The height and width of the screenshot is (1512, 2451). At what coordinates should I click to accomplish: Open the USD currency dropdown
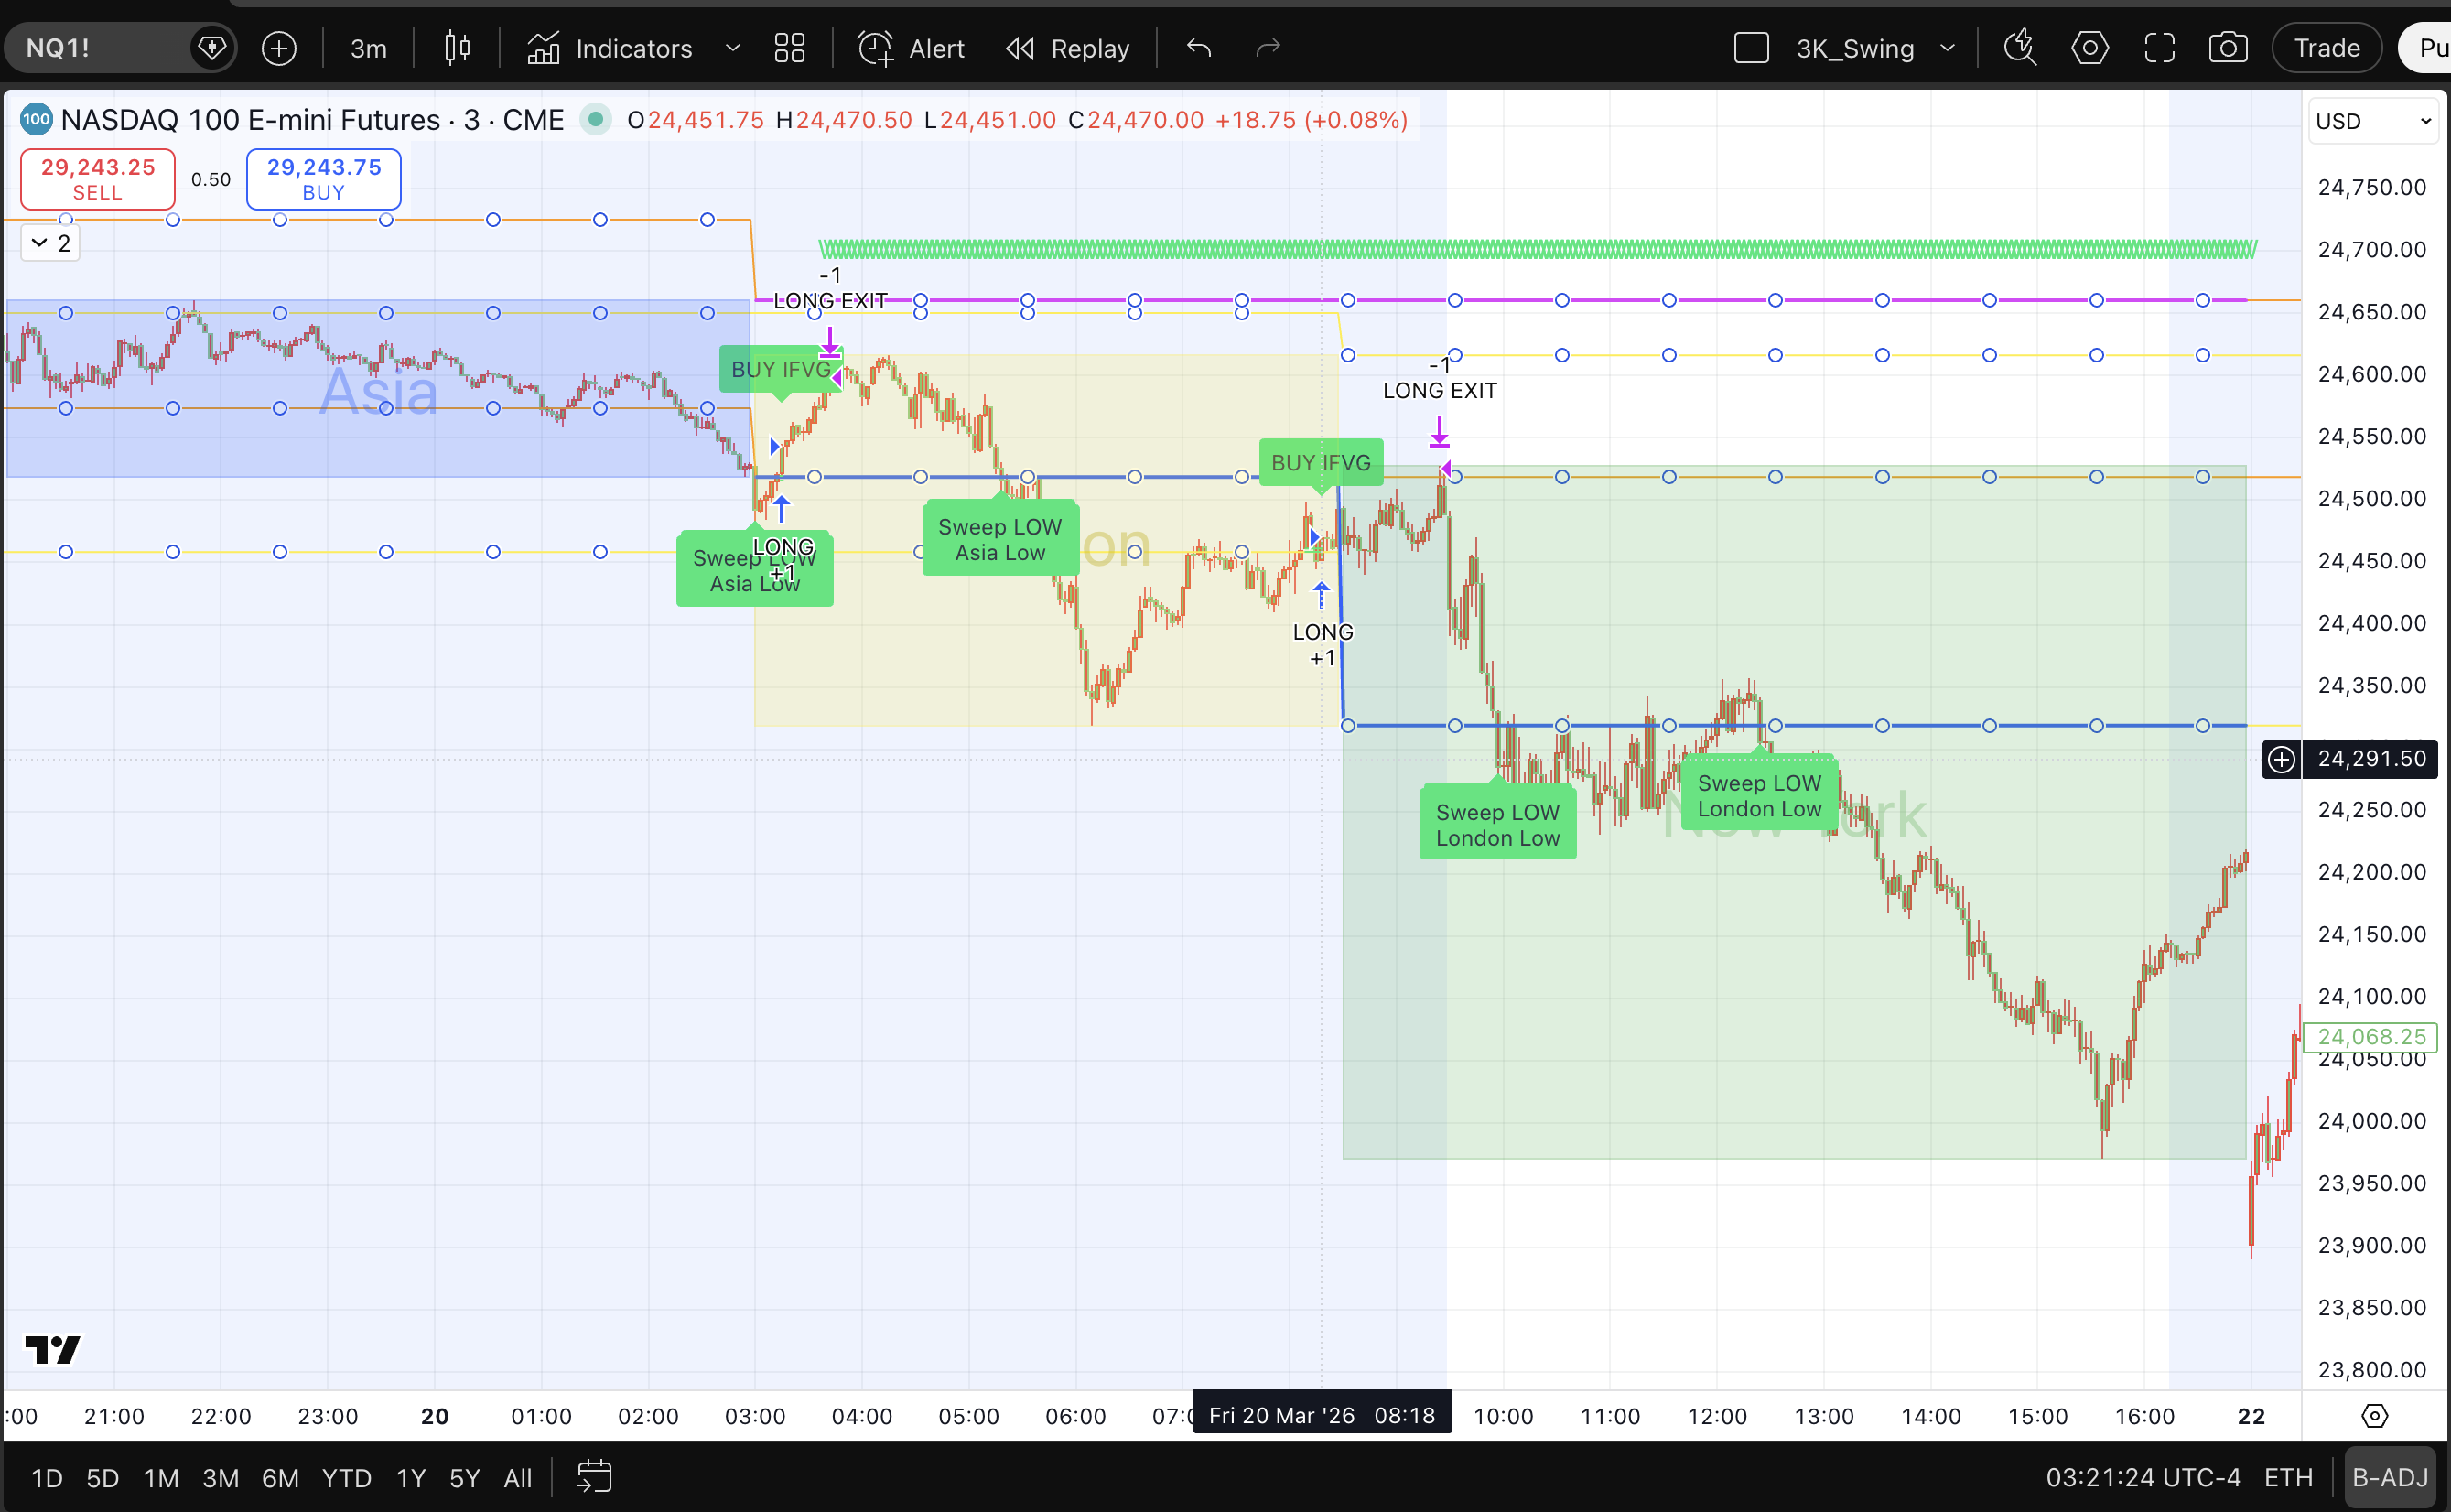pyautogui.click(x=2372, y=121)
